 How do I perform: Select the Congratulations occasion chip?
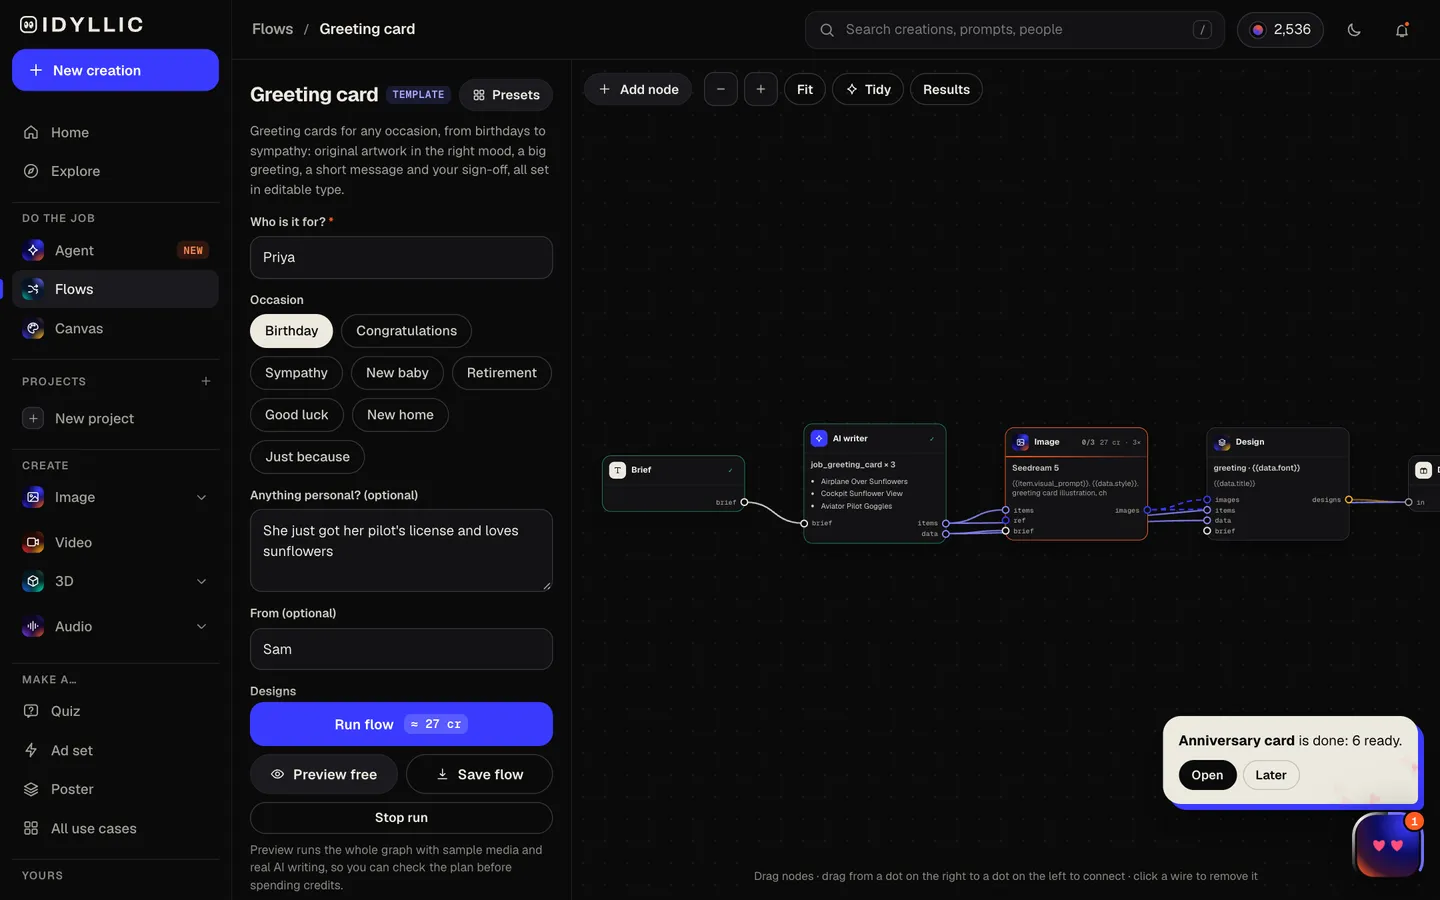pyautogui.click(x=406, y=331)
